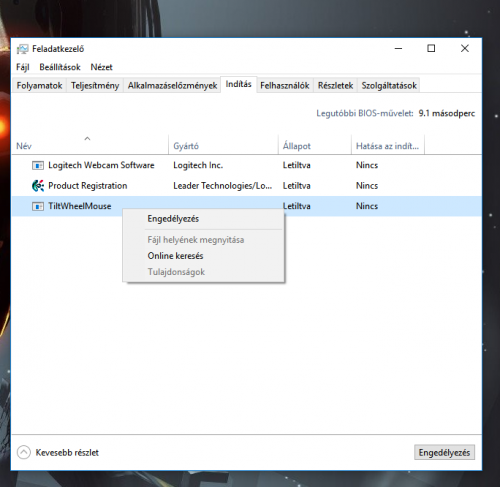
Task: Choose Engedélyezés in the context menu
Action: 203,219
